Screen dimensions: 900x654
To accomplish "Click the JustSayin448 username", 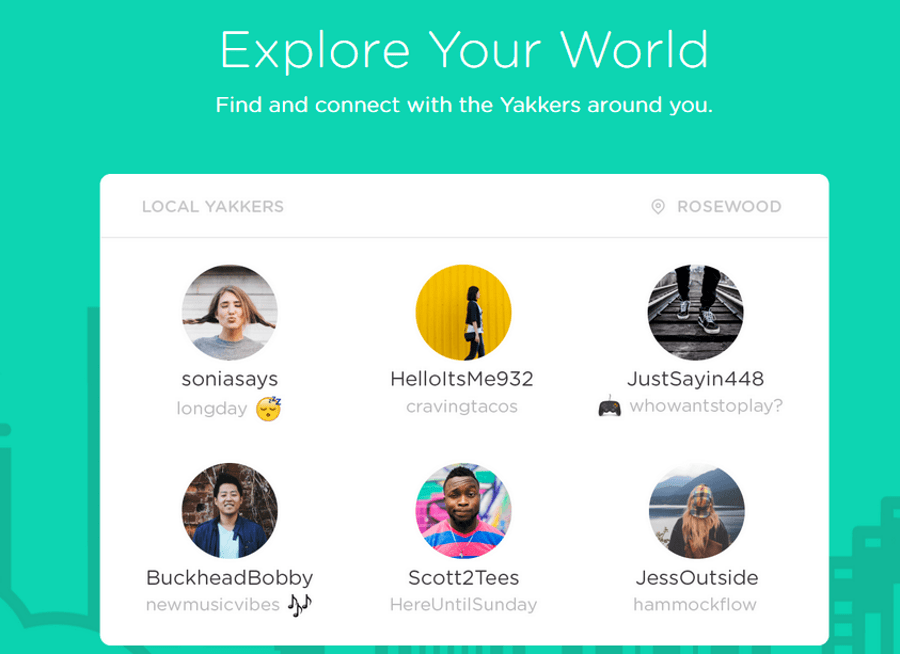I will tap(695, 380).
